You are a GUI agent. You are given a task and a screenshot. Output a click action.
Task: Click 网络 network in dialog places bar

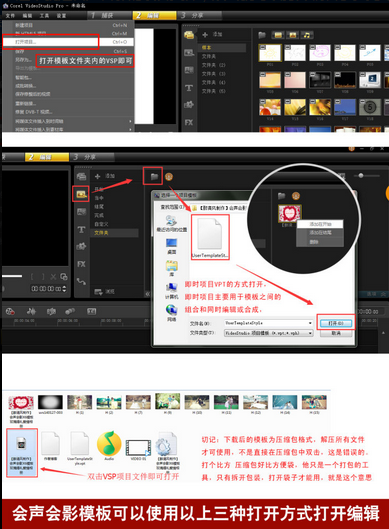(x=171, y=313)
